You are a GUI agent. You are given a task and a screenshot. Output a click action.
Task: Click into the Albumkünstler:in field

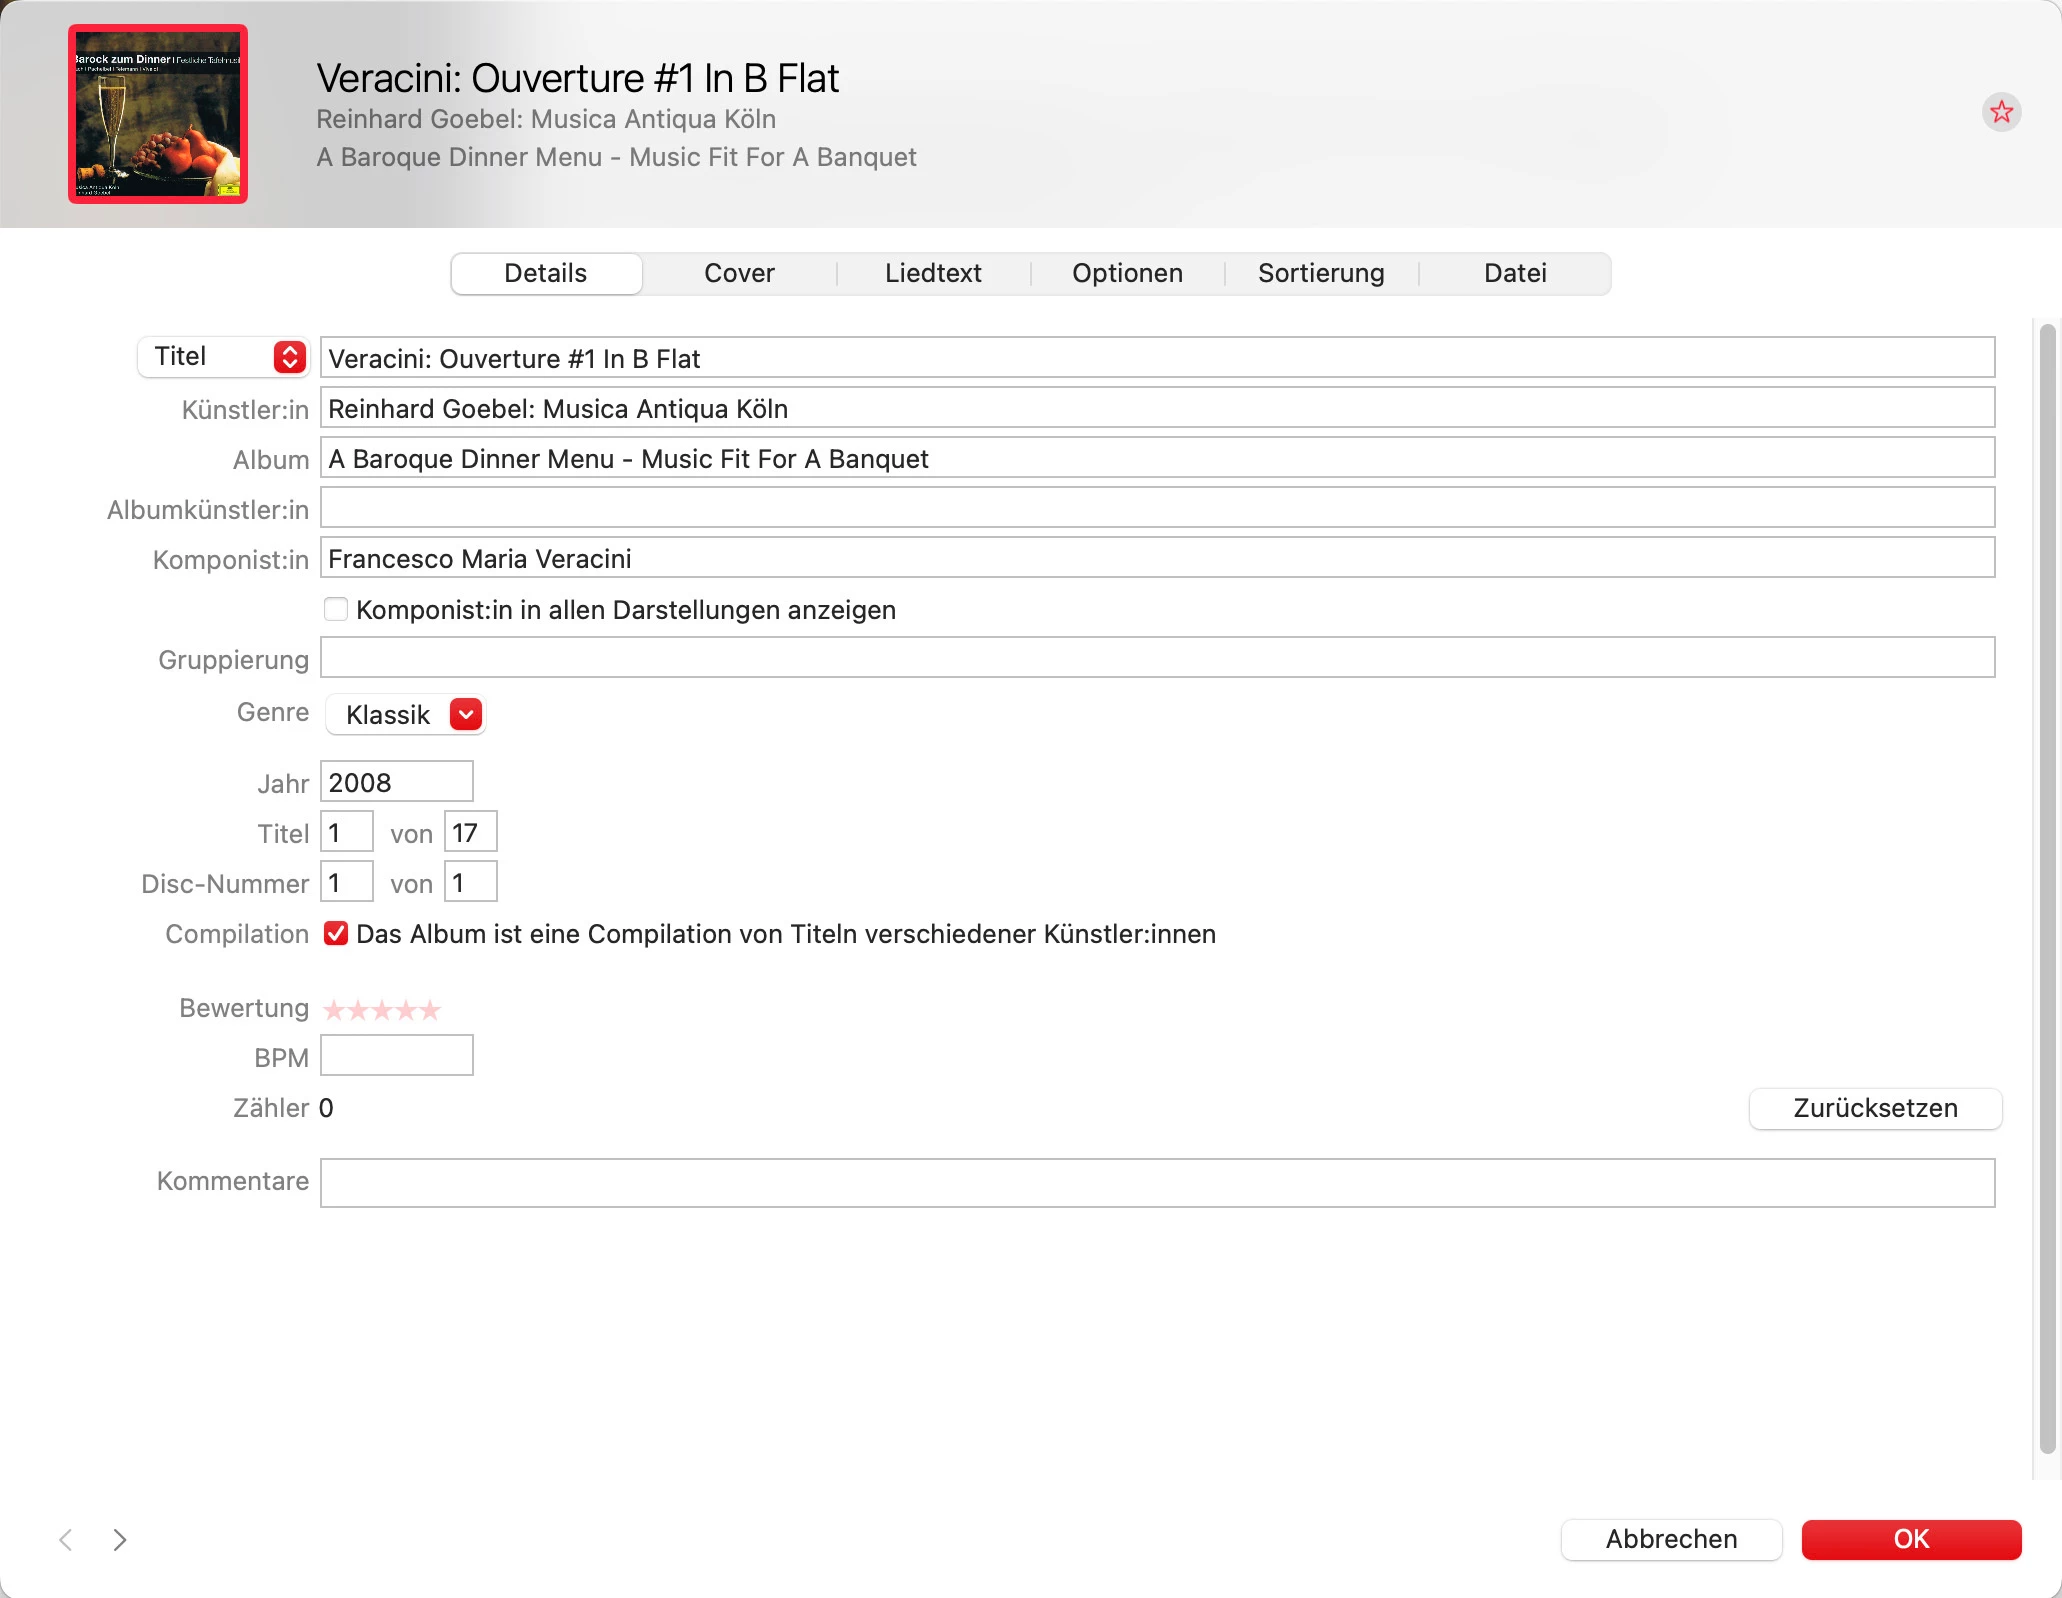click(x=1157, y=508)
